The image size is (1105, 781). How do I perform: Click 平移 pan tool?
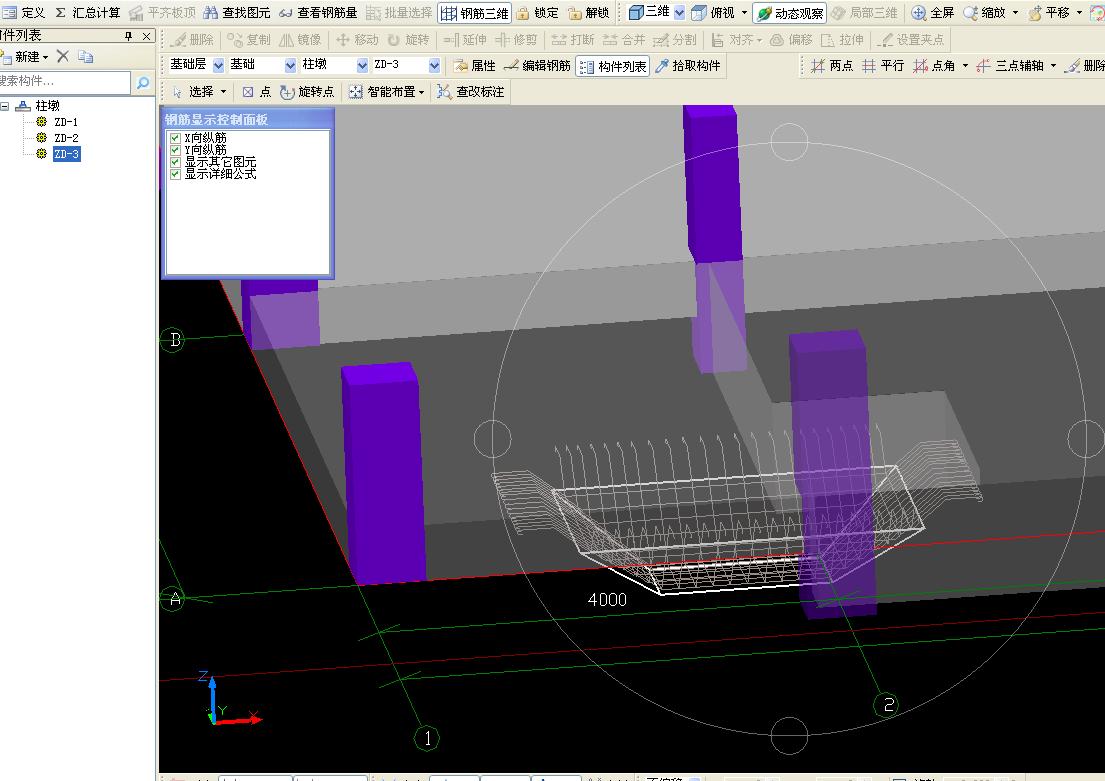pos(1049,13)
